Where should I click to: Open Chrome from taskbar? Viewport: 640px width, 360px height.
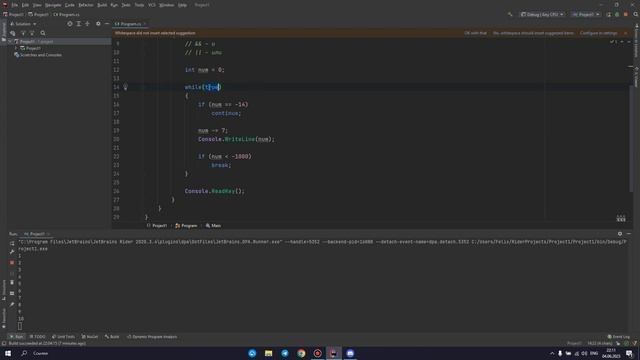pos(301,353)
